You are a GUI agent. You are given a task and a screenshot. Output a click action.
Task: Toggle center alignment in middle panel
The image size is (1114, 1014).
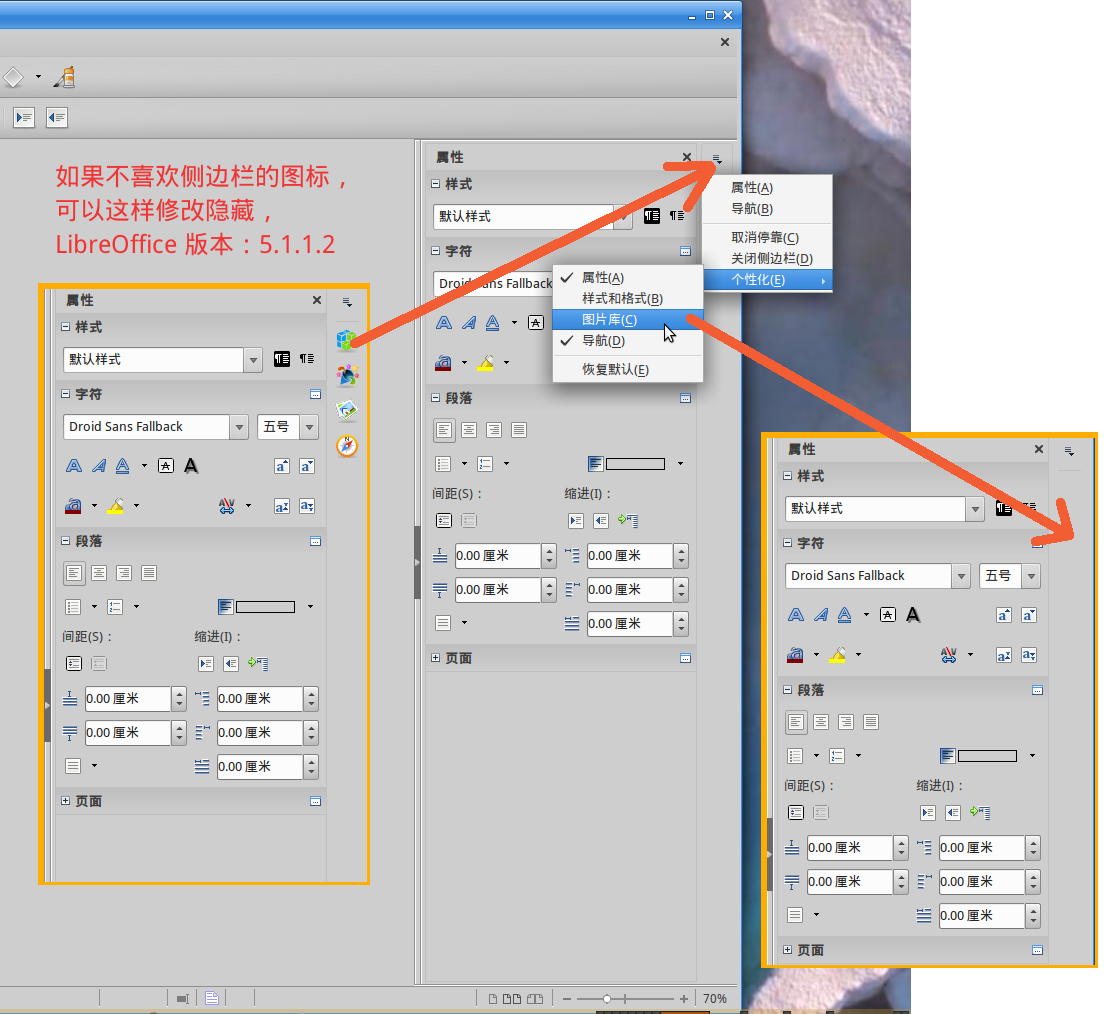tap(469, 430)
